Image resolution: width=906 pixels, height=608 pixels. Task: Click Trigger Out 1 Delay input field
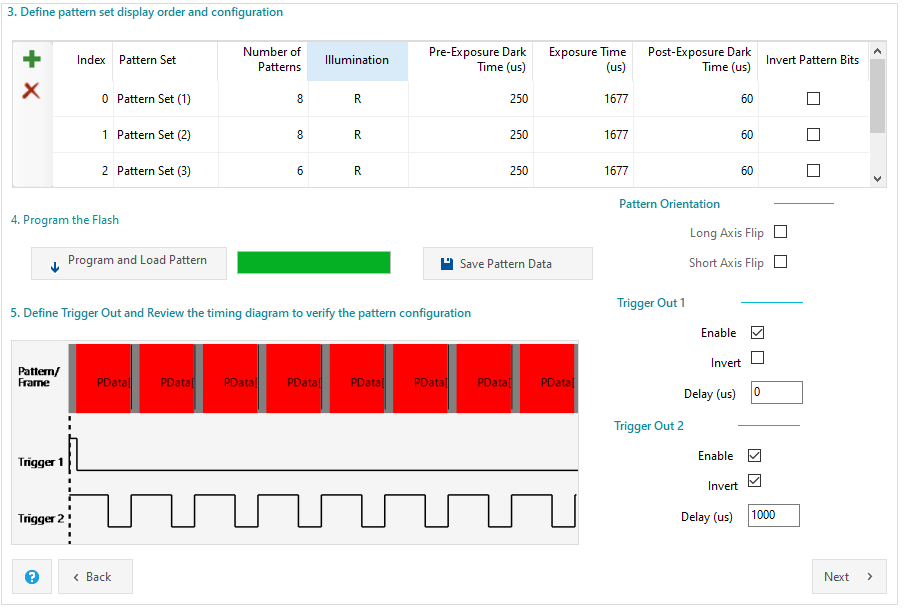(777, 392)
